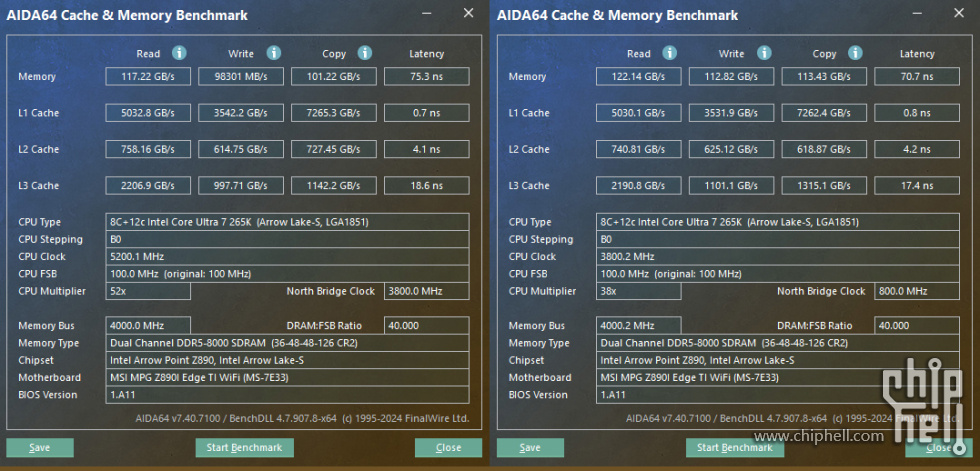Select Memory write value 112.82 GB/s
The image size is (980, 471).
coord(731,77)
